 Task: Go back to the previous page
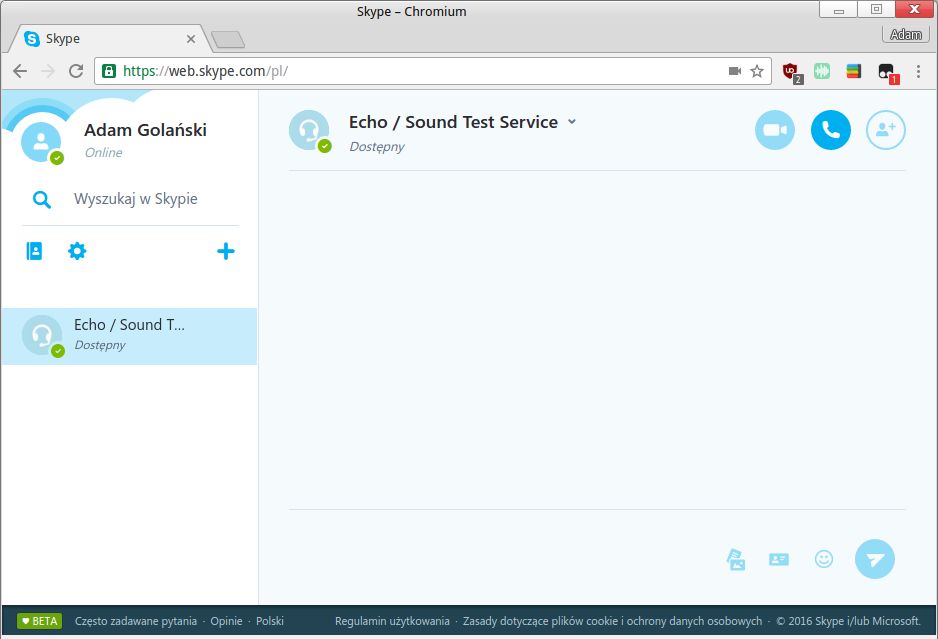click(x=20, y=71)
